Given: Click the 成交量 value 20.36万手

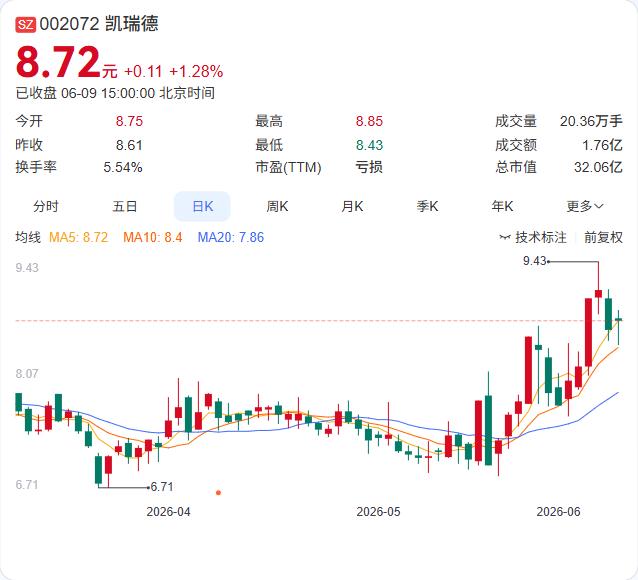Looking at the screenshot, I should pos(591,121).
